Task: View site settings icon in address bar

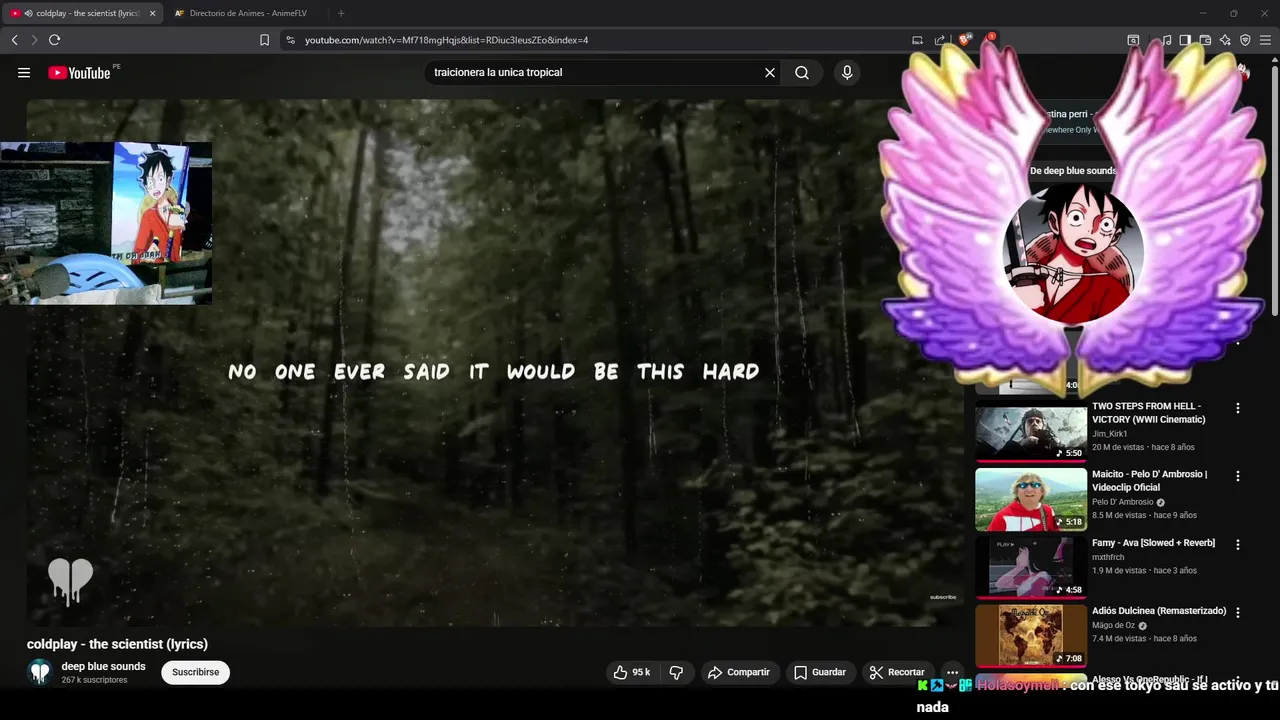Action: (290, 40)
